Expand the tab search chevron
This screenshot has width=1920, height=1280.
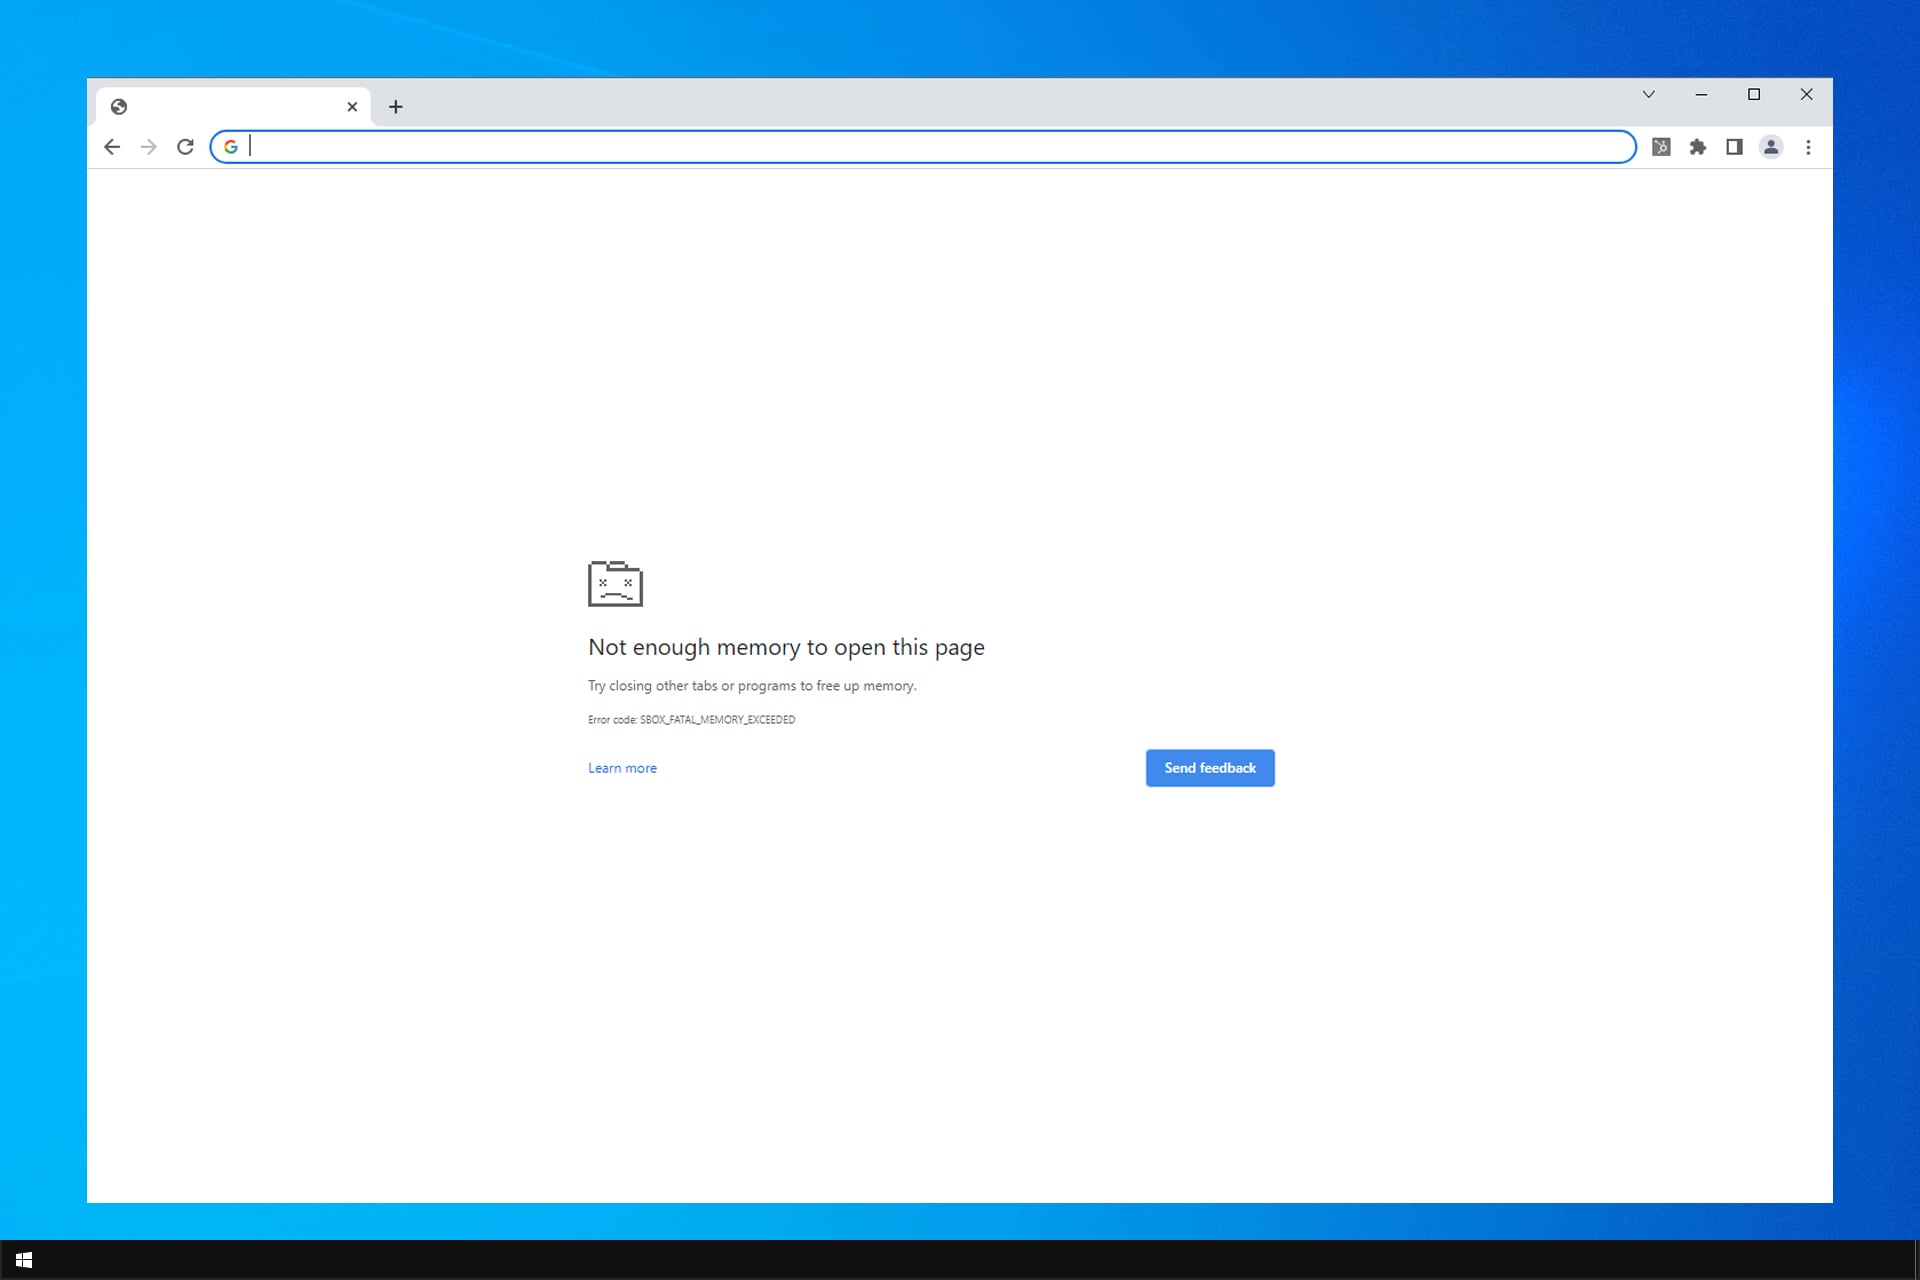(x=1649, y=94)
